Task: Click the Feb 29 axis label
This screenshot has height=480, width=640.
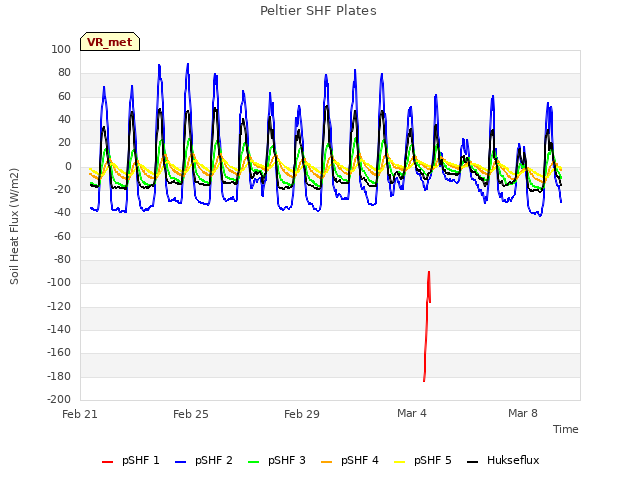Action: click(x=302, y=414)
